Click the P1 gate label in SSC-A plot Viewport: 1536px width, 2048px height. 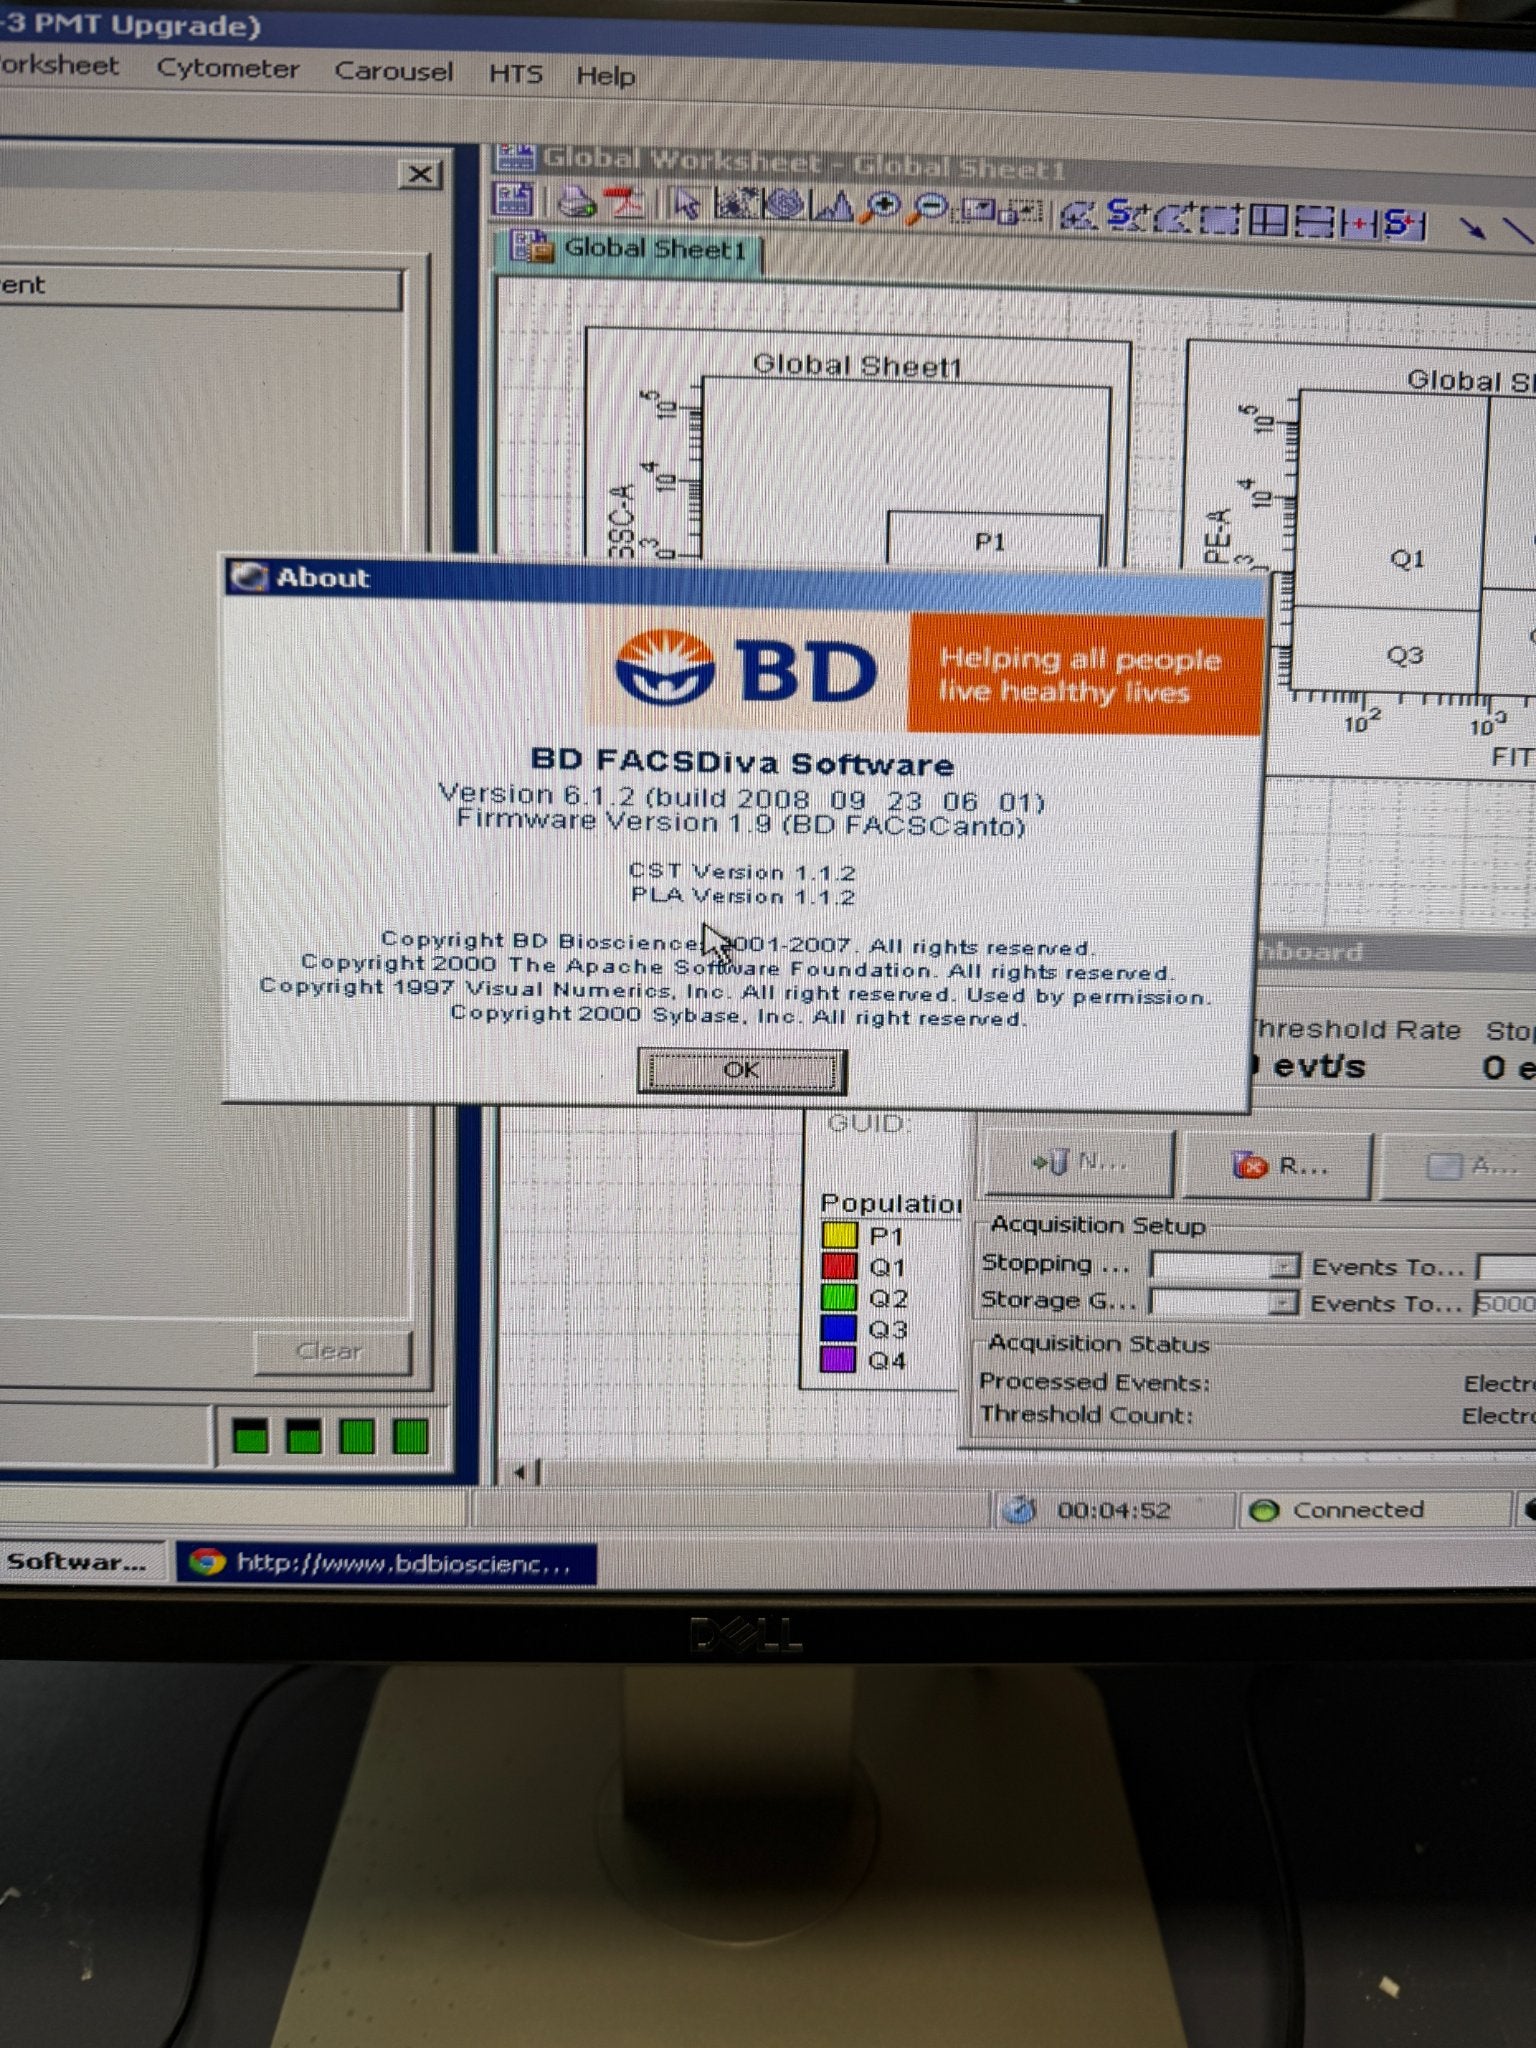pyautogui.click(x=989, y=541)
